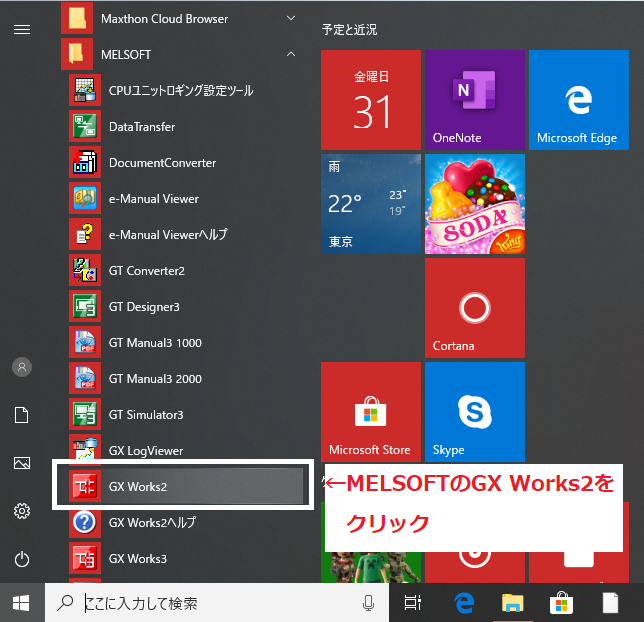Open the OneNote tile
Screen dimensions: 644x622
click(x=475, y=100)
